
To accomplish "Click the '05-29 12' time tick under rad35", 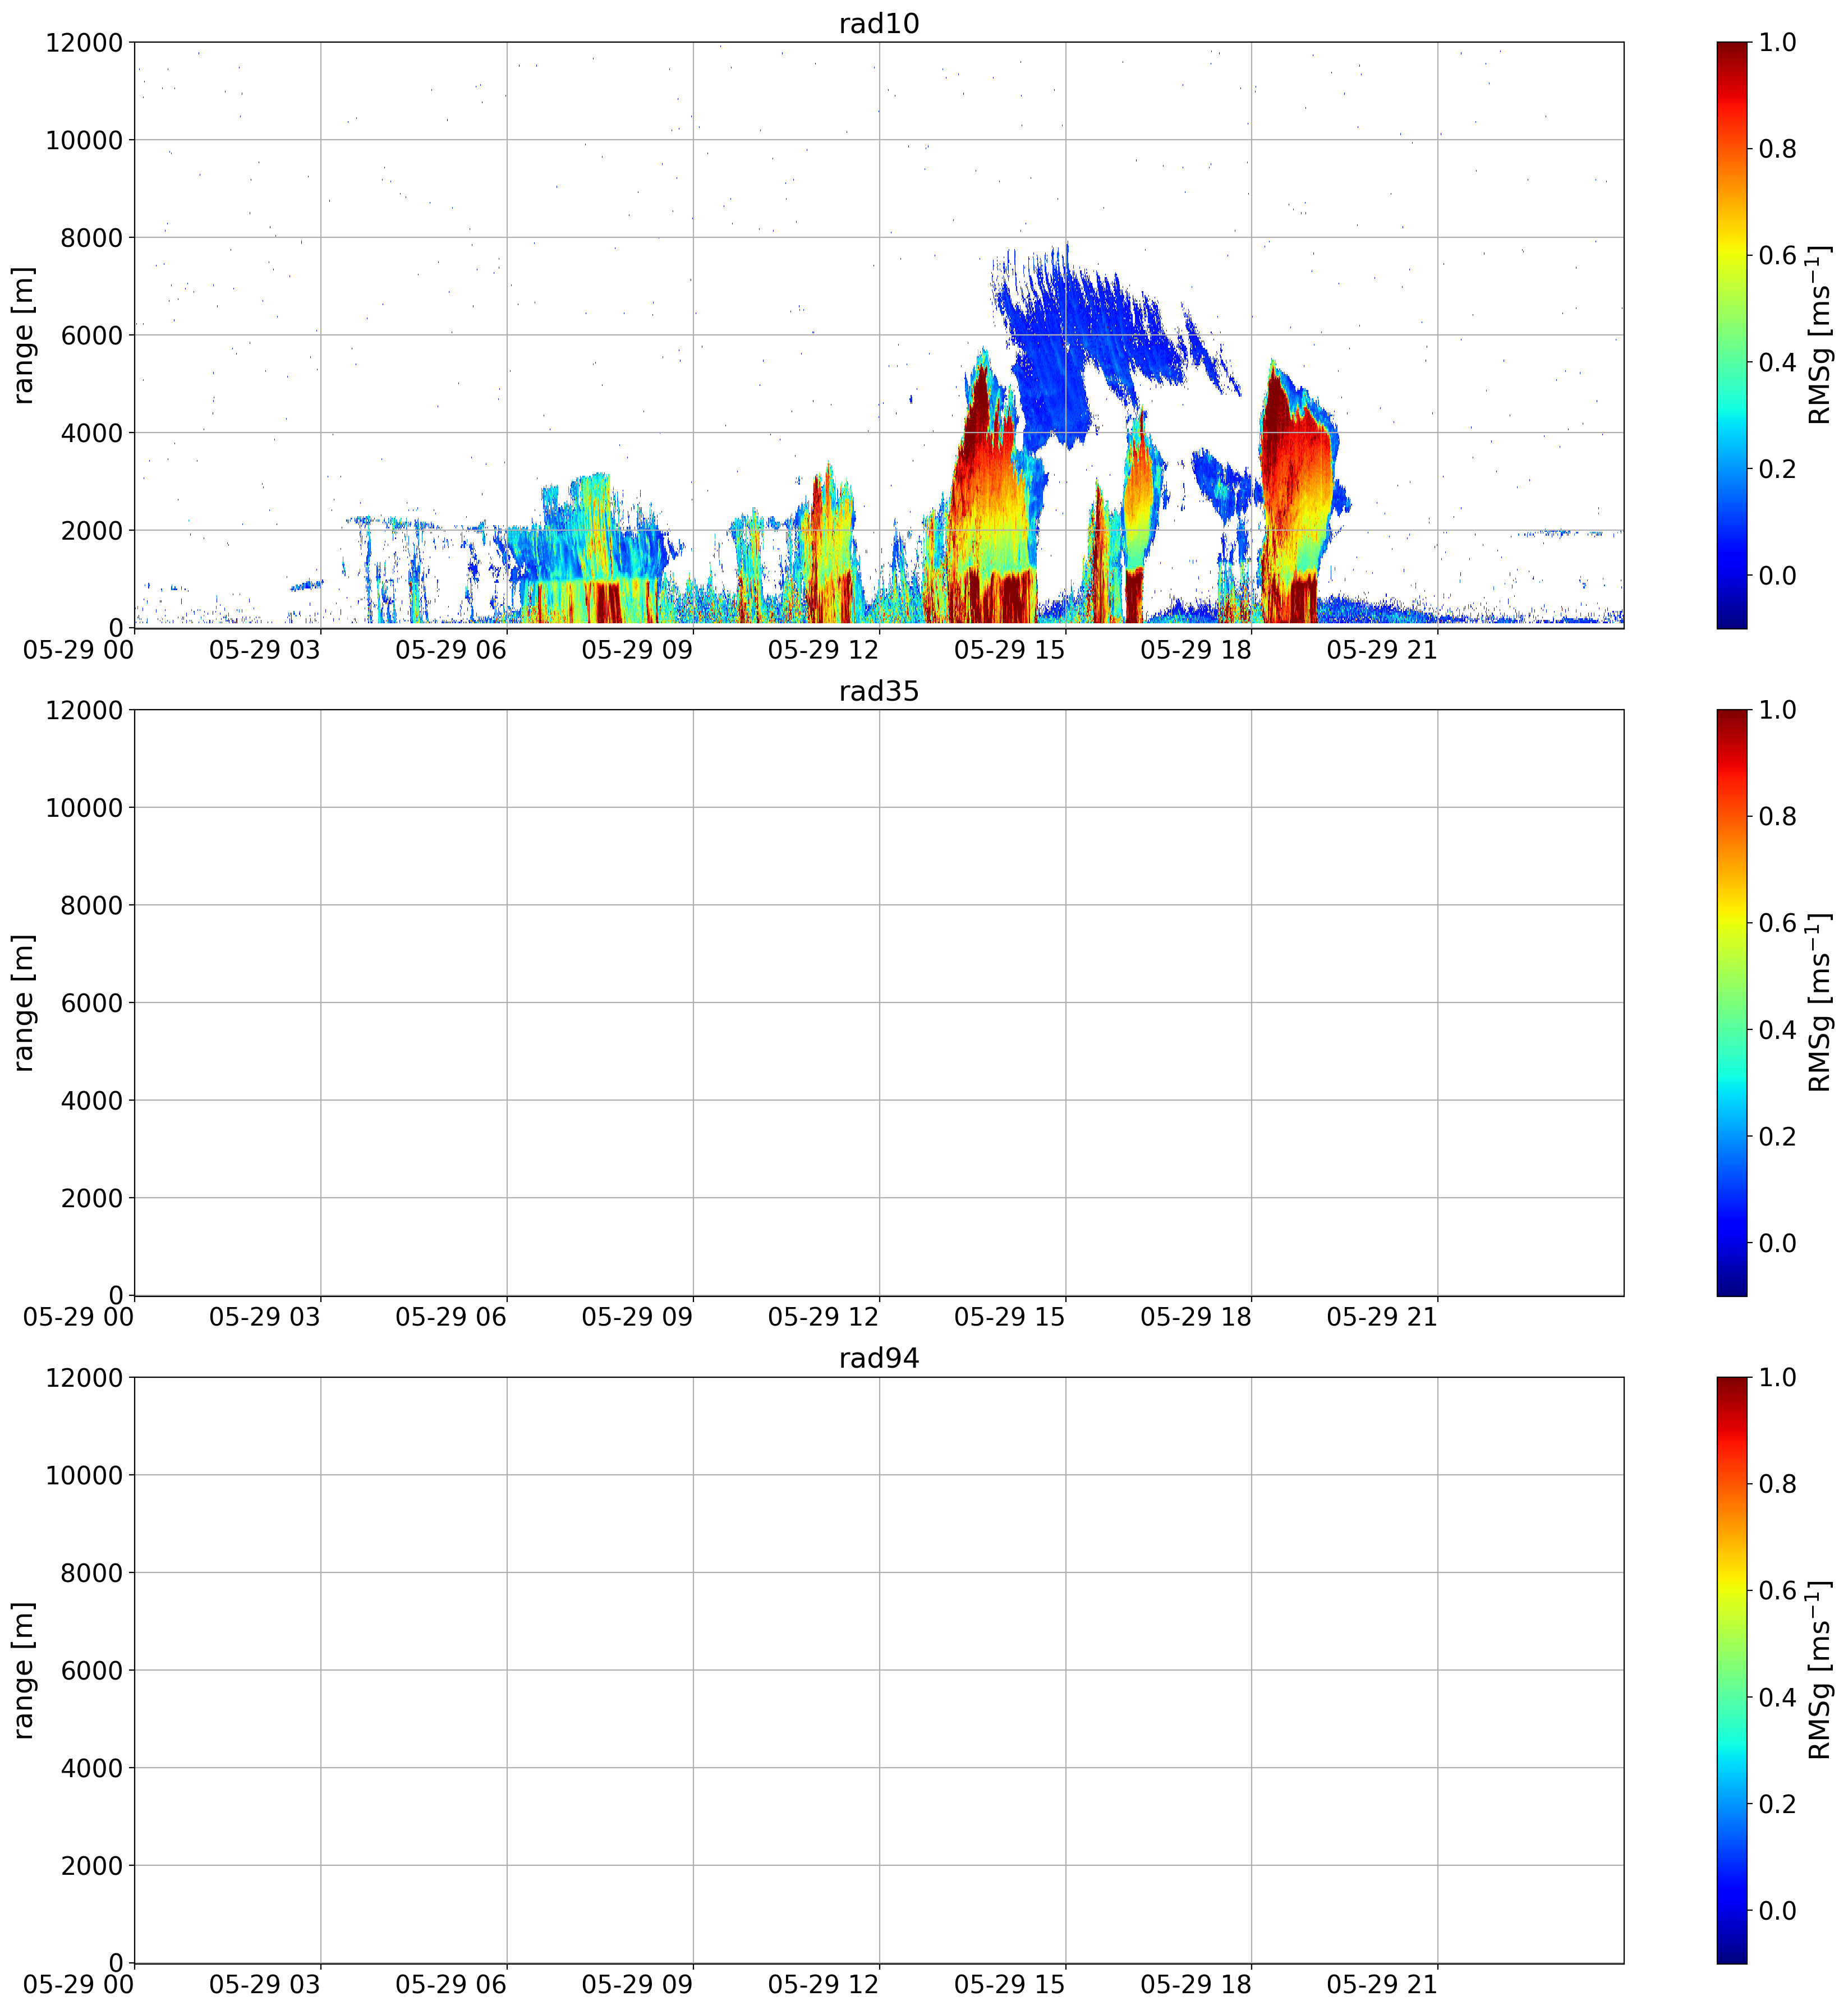I will [823, 1317].
